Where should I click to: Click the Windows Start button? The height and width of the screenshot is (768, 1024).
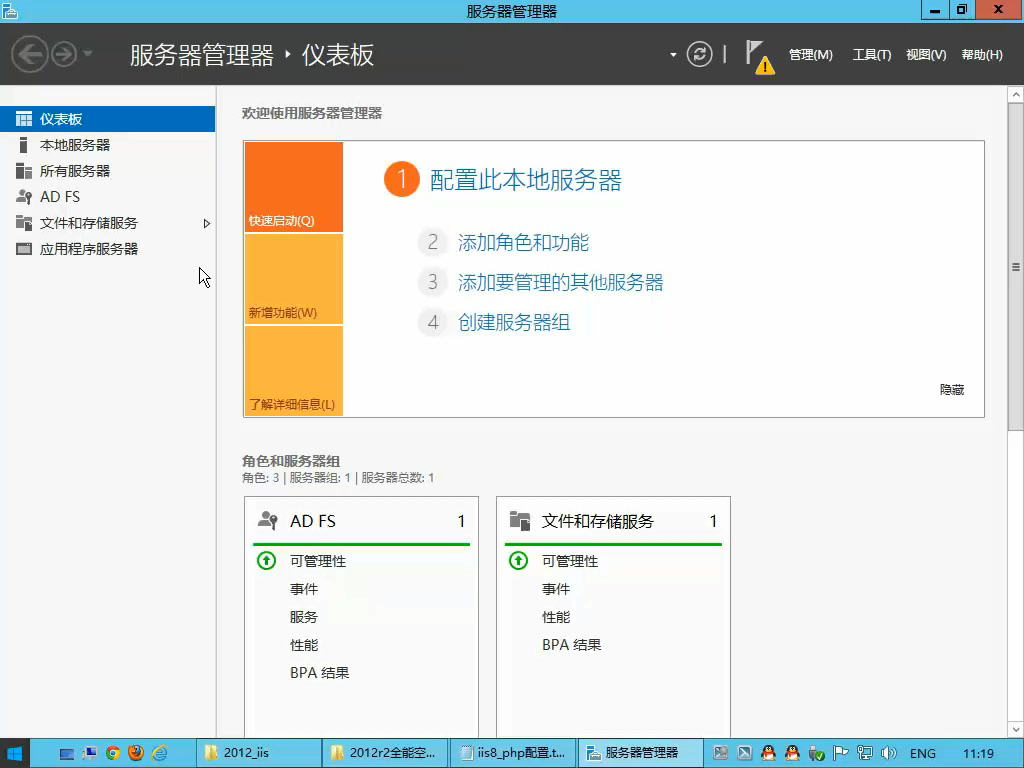(15, 753)
